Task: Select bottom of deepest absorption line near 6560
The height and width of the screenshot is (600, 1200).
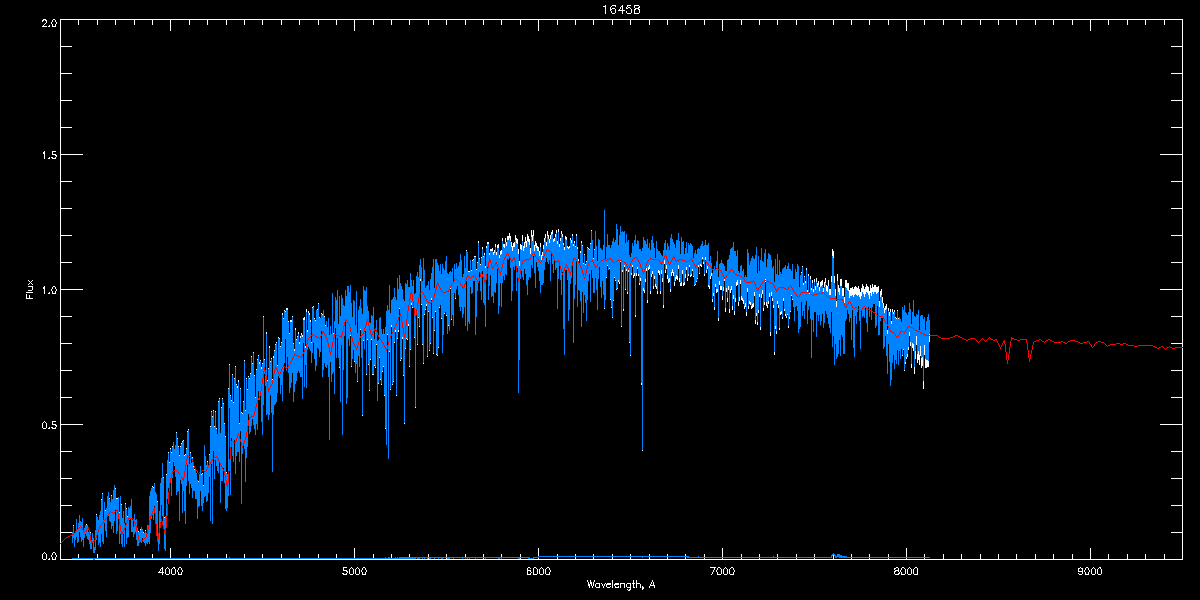Action: tap(642, 449)
